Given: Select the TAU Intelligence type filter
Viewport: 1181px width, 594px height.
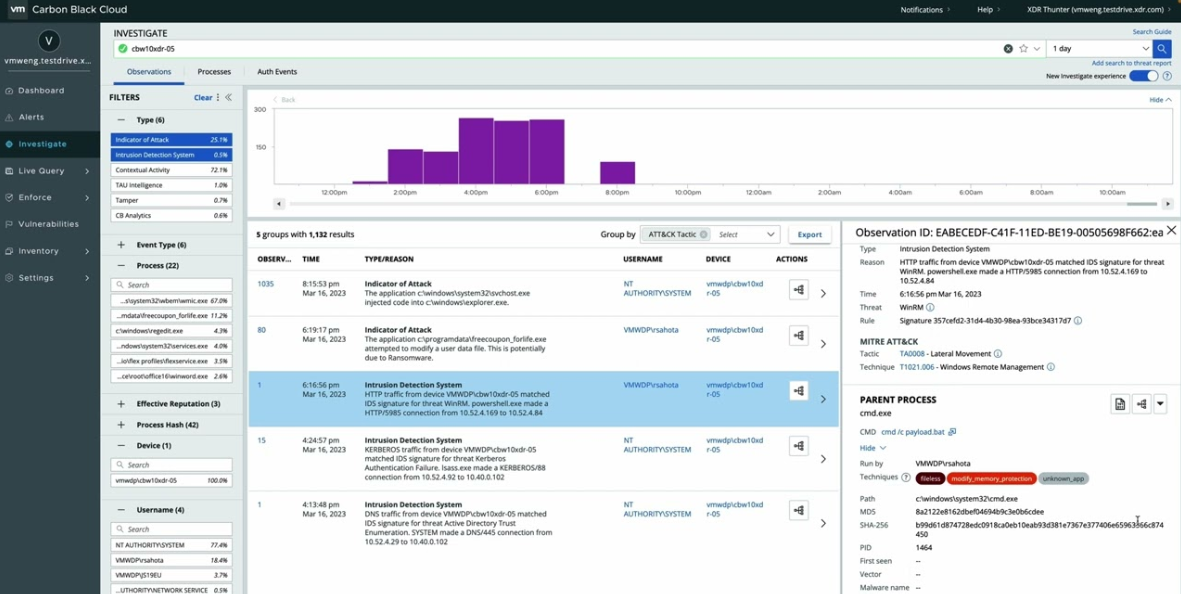Looking at the screenshot, I should tap(173, 185).
